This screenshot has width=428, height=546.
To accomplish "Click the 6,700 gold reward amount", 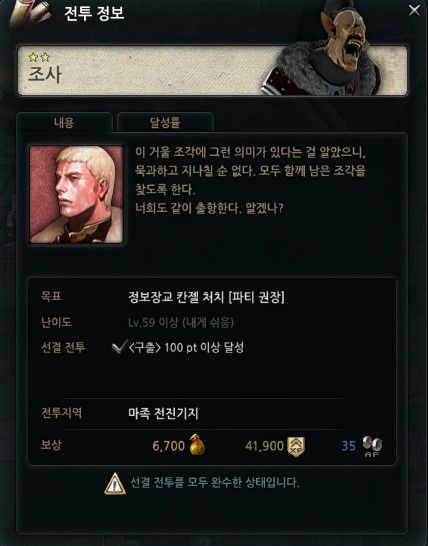I will pyautogui.click(x=169, y=446).
